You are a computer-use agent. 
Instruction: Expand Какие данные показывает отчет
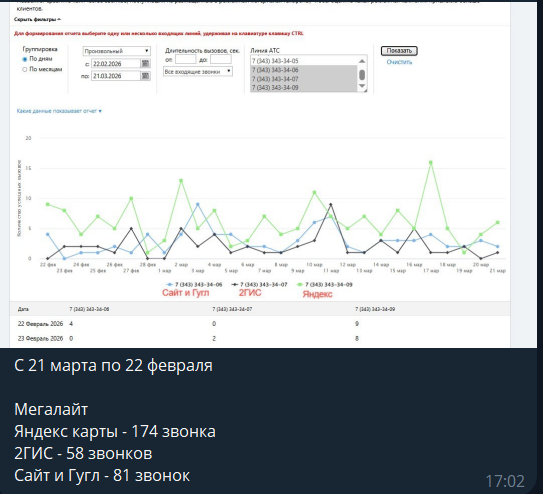click(x=59, y=111)
